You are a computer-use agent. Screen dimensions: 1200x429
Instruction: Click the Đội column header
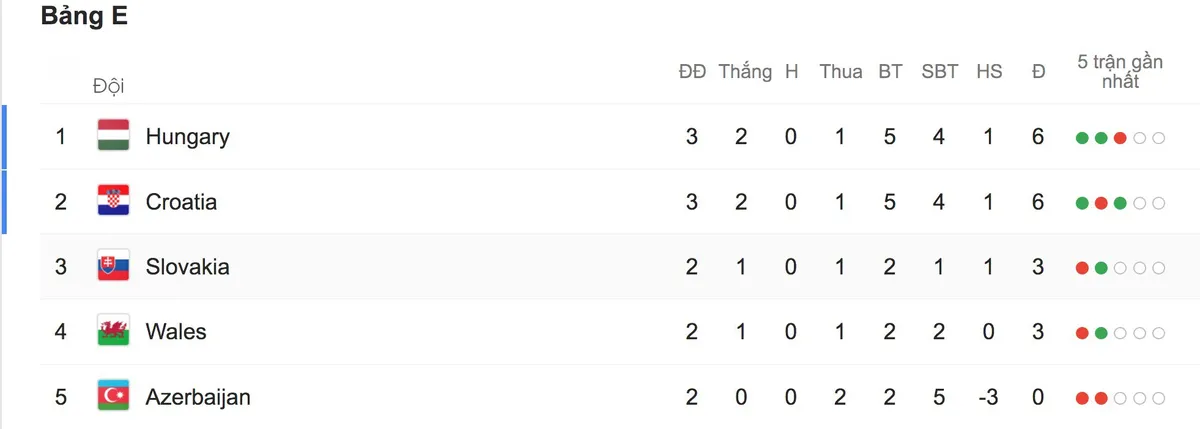(108, 86)
